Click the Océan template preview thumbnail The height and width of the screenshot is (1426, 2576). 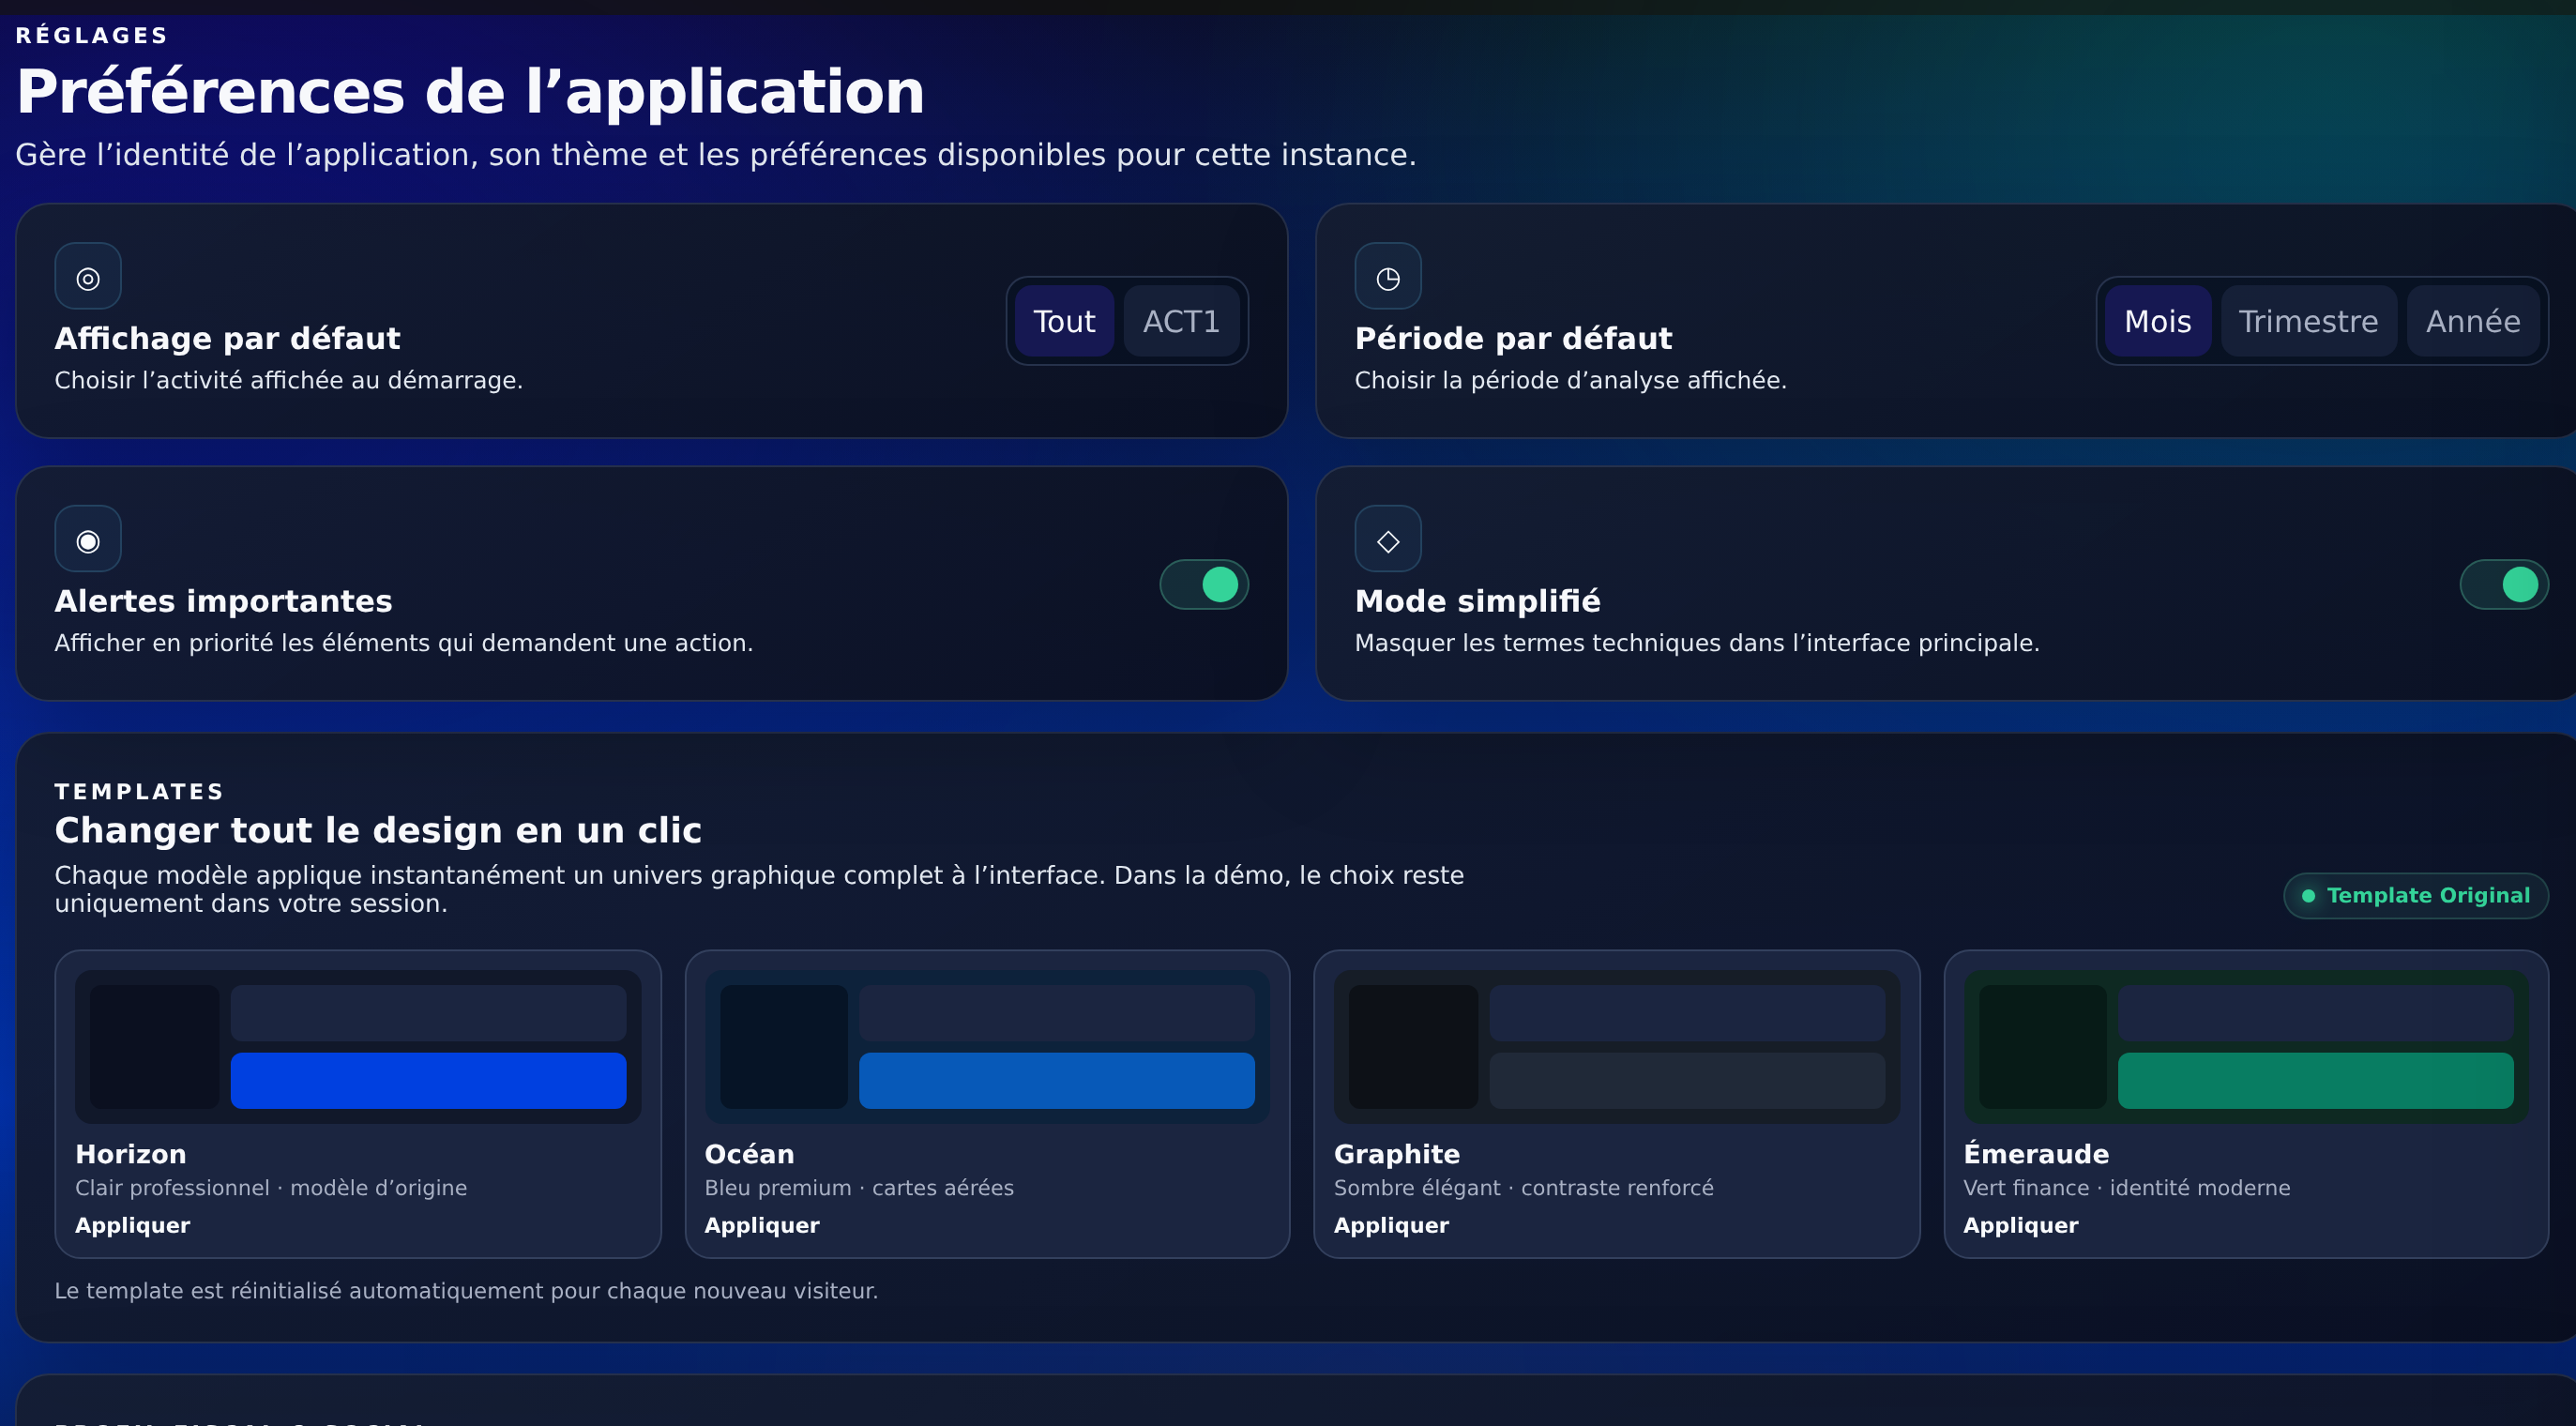point(987,1047)
